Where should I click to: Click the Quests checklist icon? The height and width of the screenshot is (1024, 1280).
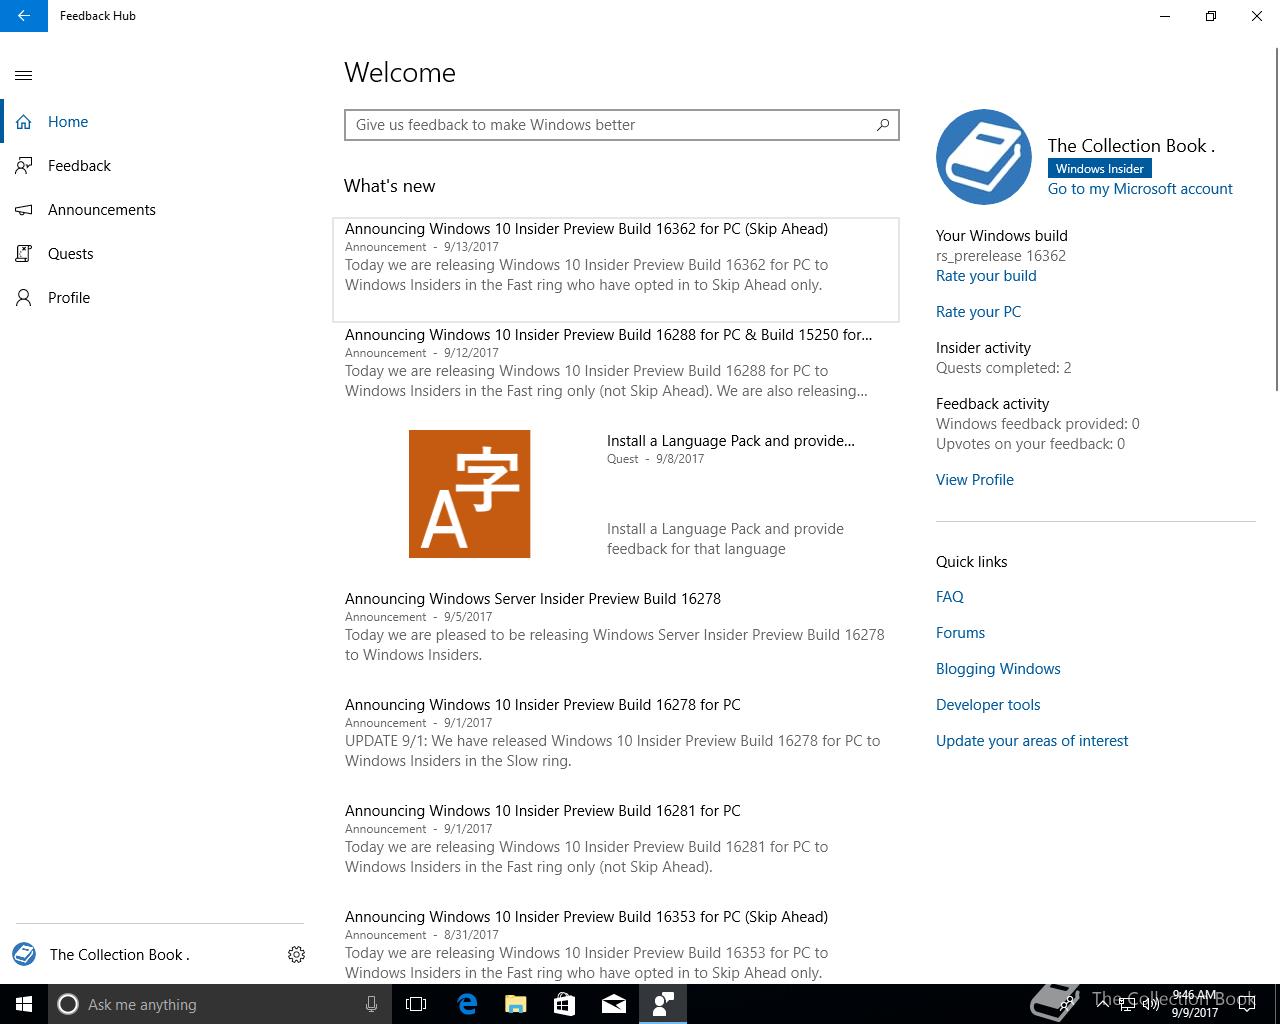(24, 254)
